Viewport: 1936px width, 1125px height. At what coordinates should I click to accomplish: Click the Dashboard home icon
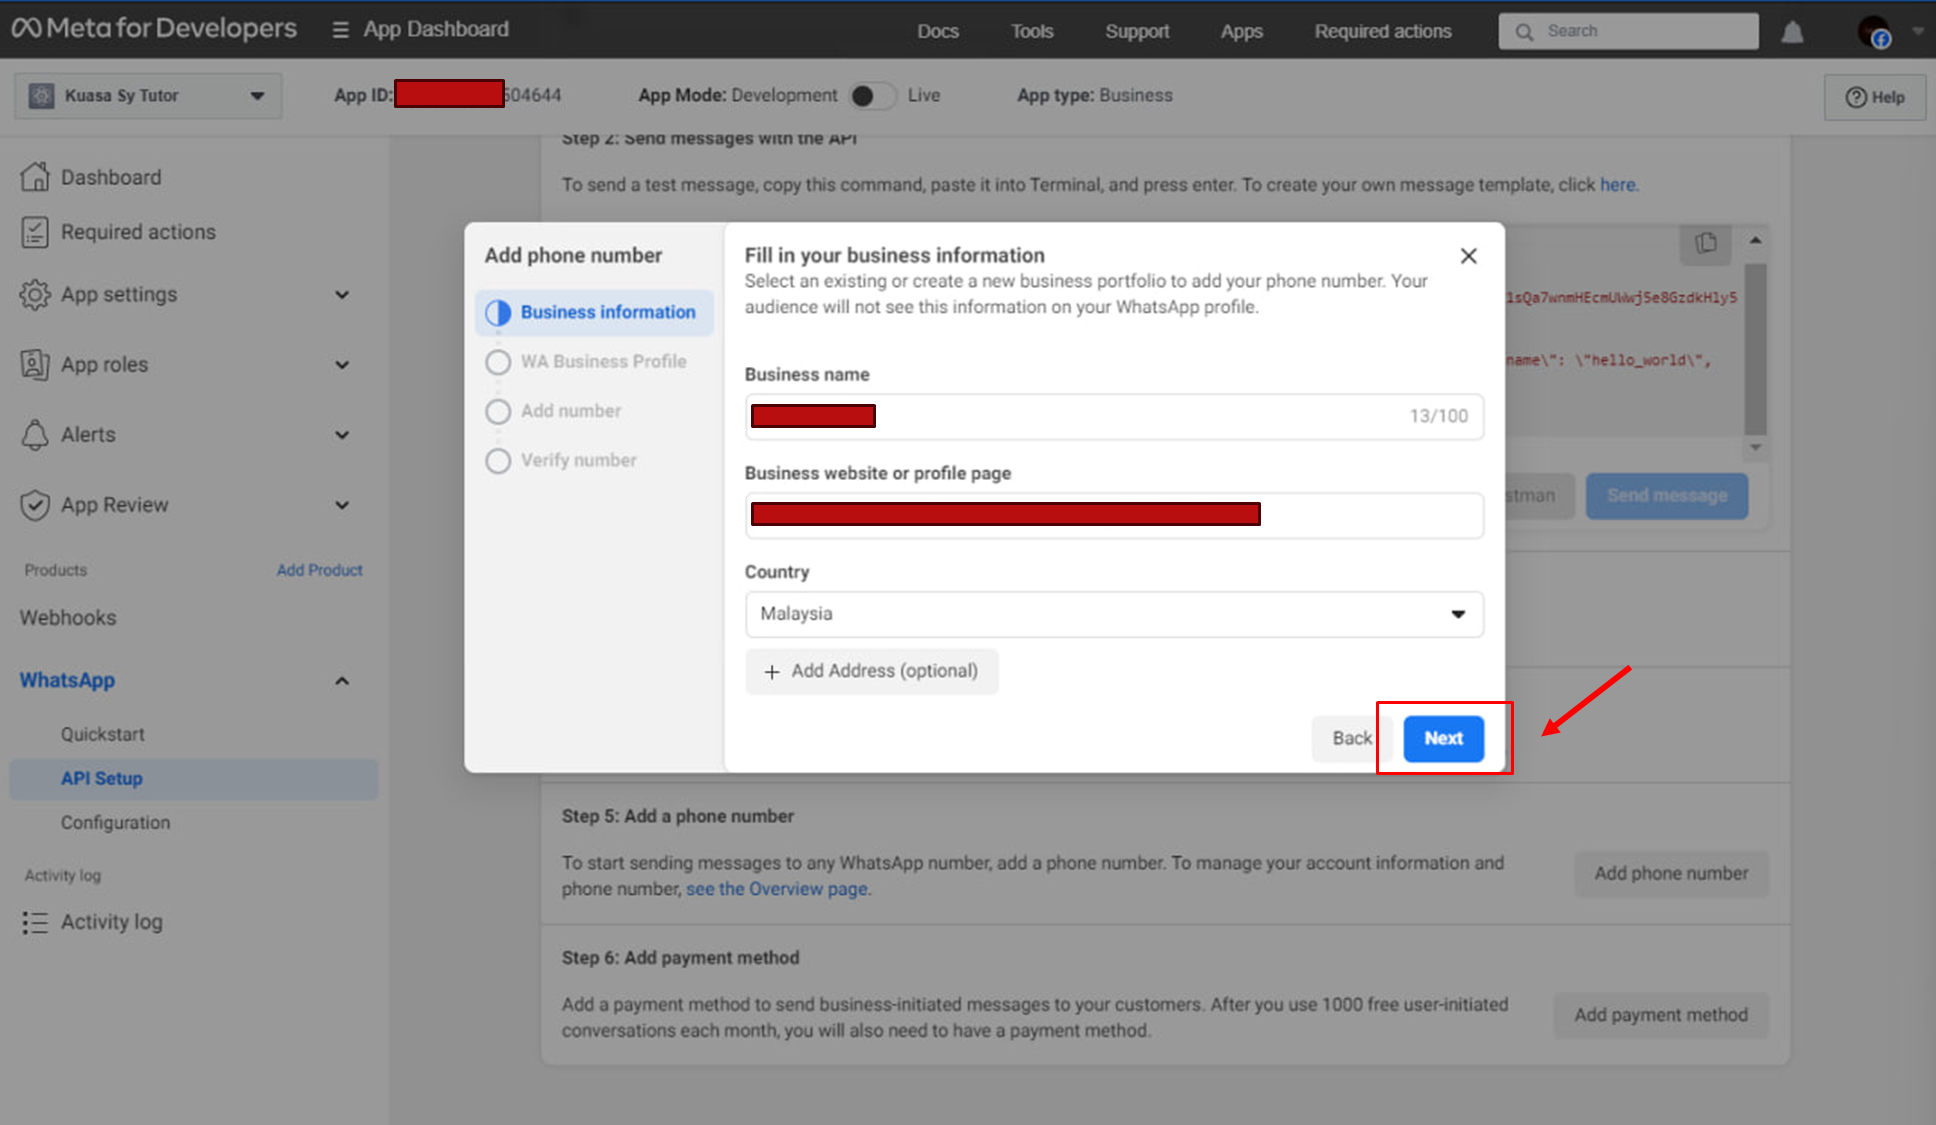pos(35,177)
